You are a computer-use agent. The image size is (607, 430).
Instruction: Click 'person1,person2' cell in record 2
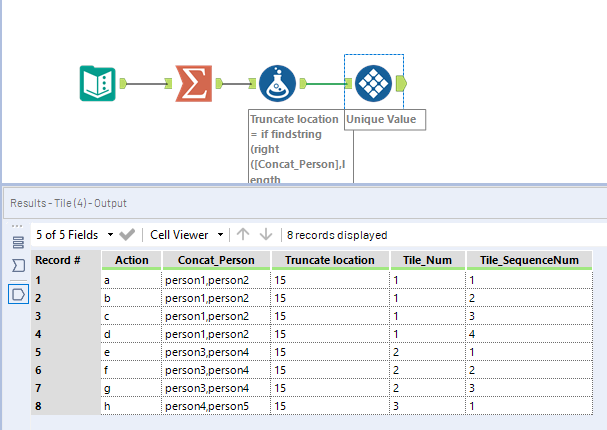pos(216,298)
